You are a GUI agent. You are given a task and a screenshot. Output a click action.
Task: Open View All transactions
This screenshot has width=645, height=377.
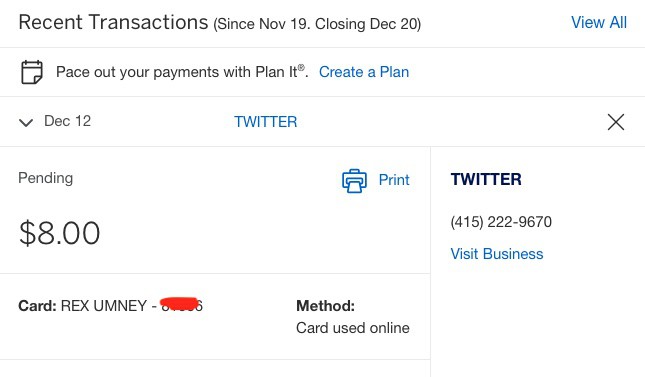pos(599,22)
